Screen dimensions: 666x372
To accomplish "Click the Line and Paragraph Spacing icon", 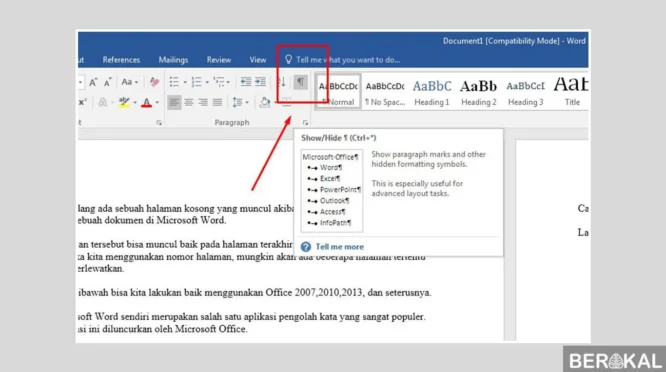I will (x=237, y=102).
